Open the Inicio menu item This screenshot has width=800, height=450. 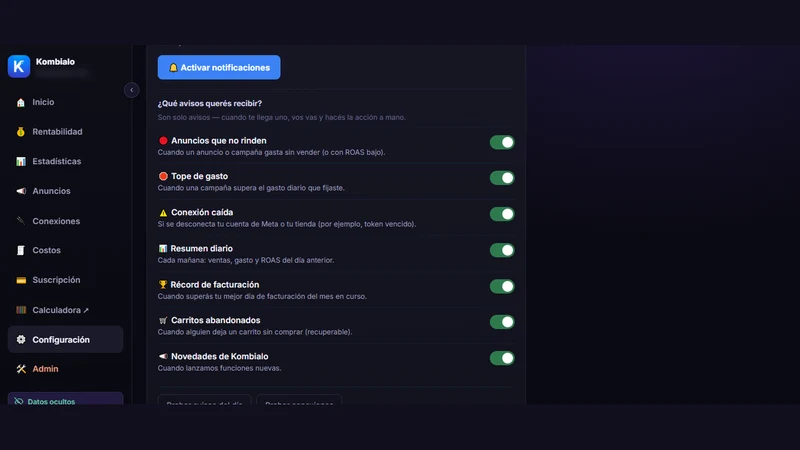[65, 102]
